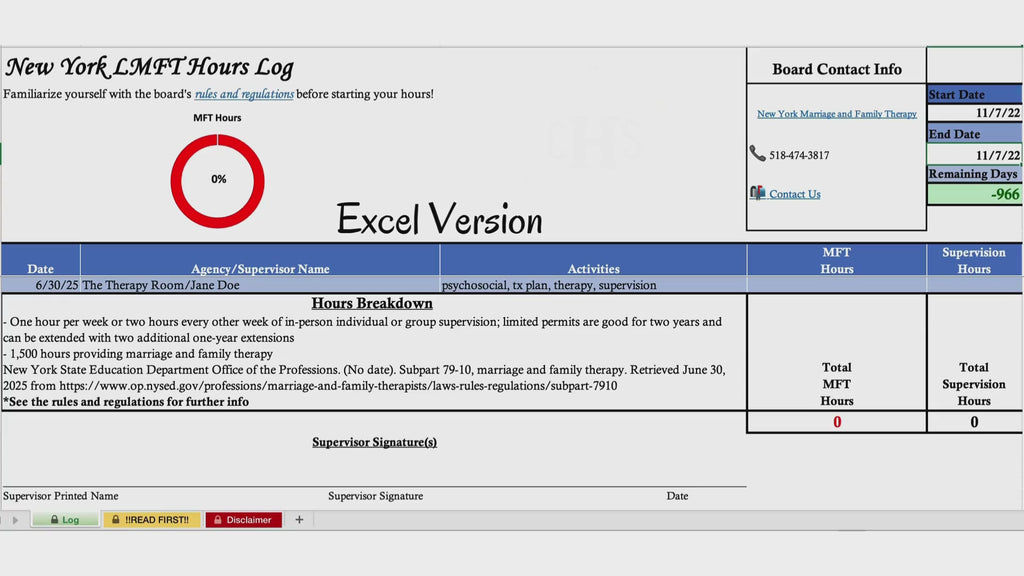The width and height of the screenshot is (1024, 576).
Task: Click the sheet tab scroll right arrow
Action: 16,520
